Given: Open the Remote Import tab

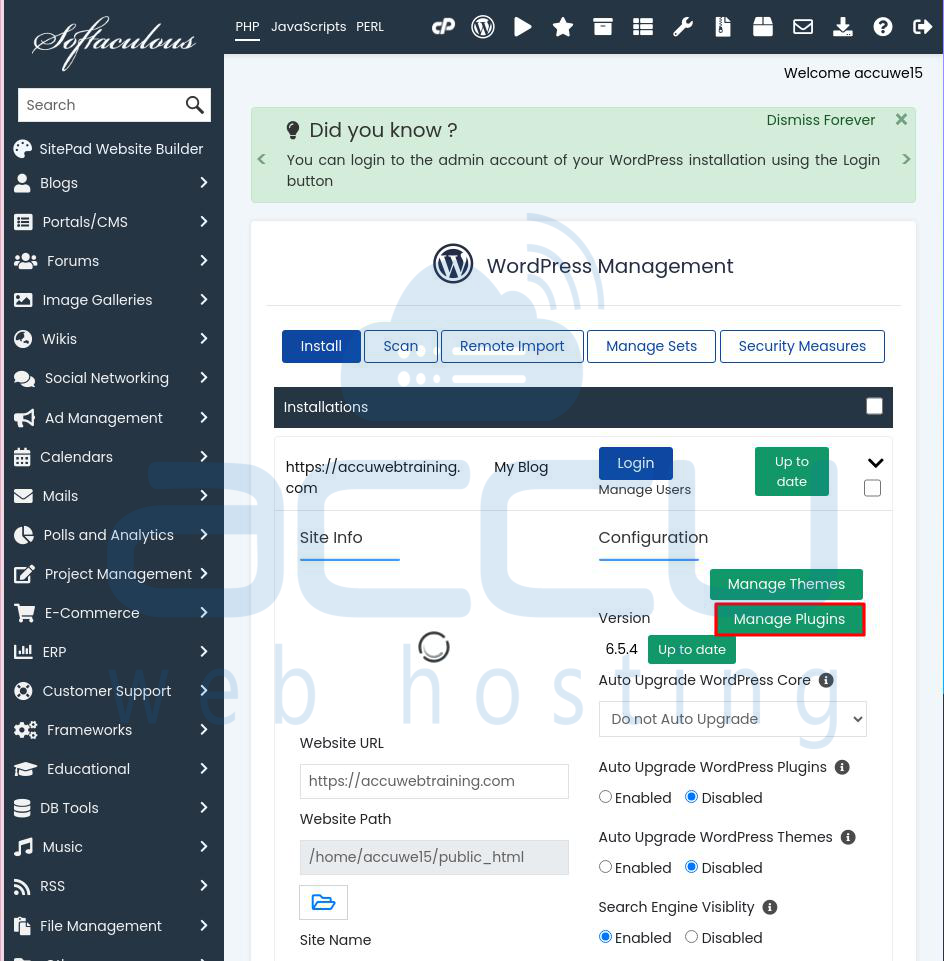Looking at the screenshot, I should (x=512, y=346).
